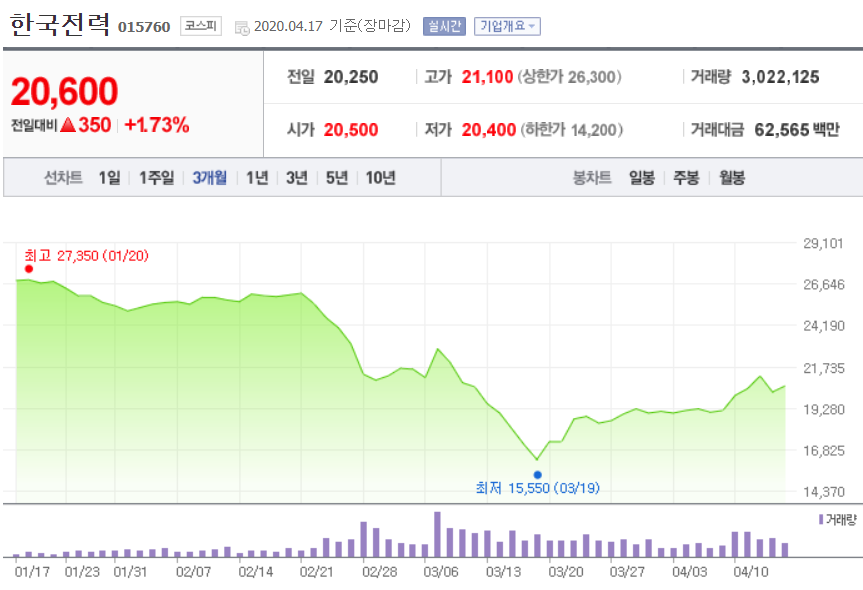This screenshot has height=590, width=863.
Task: Click the 최고 27,350 (01/20) label
Action: (86, 256)
